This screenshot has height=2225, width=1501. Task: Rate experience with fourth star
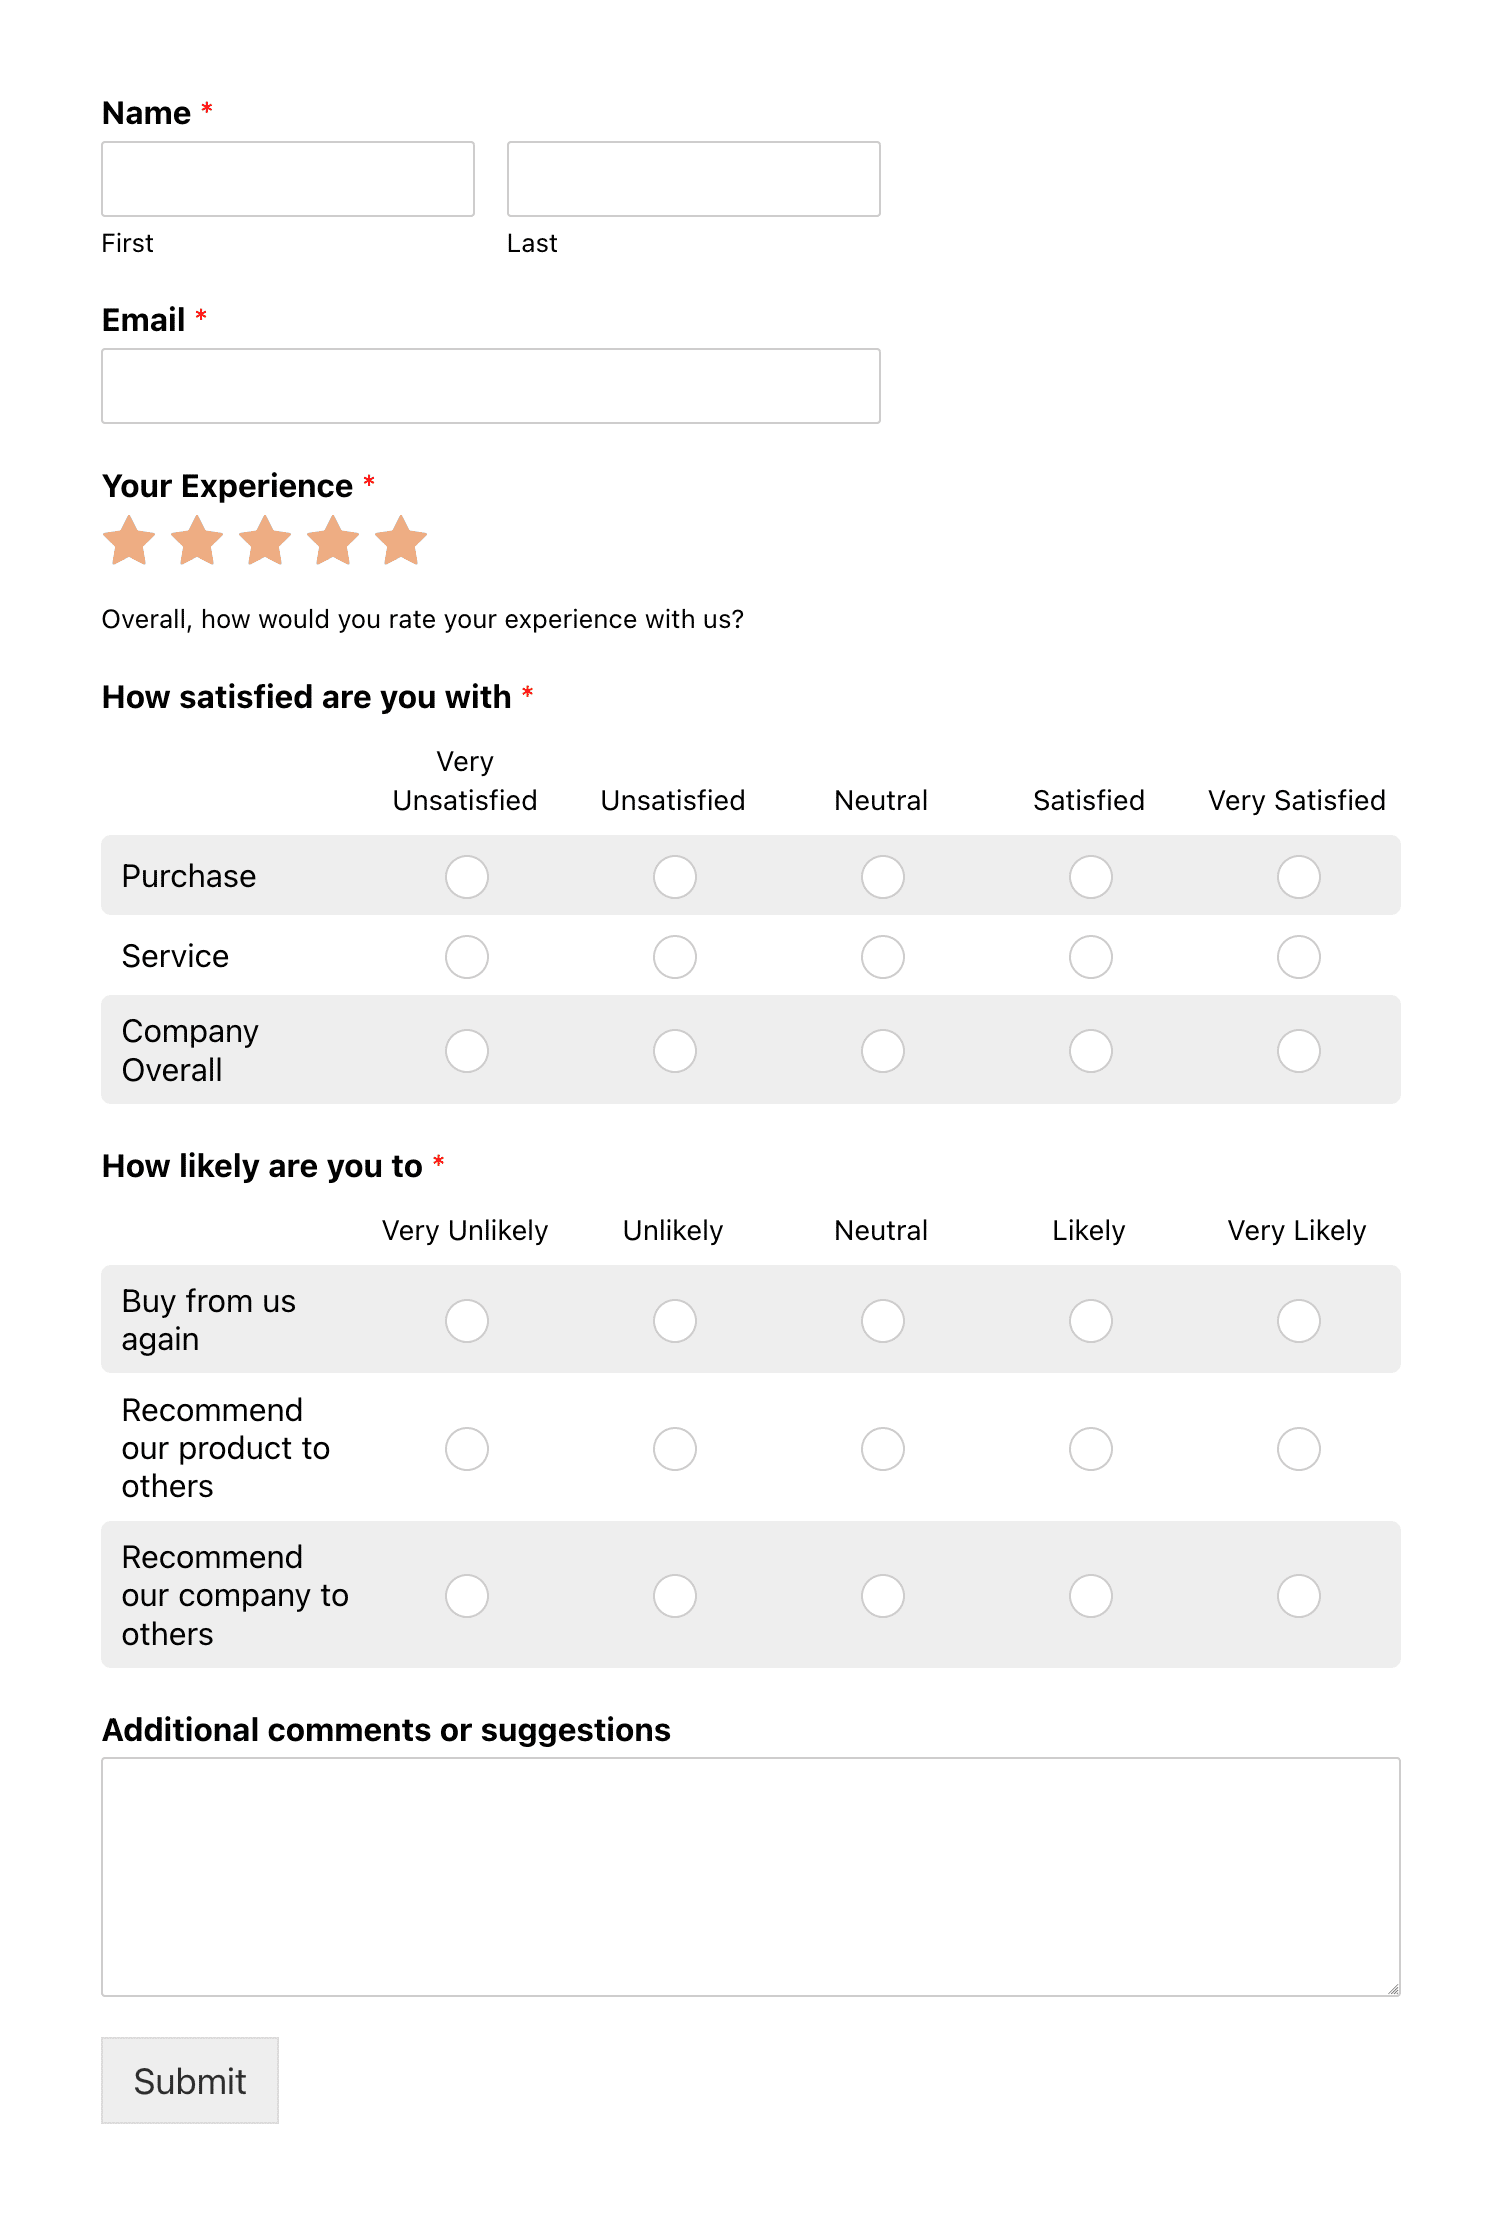(x=333, y=541)
